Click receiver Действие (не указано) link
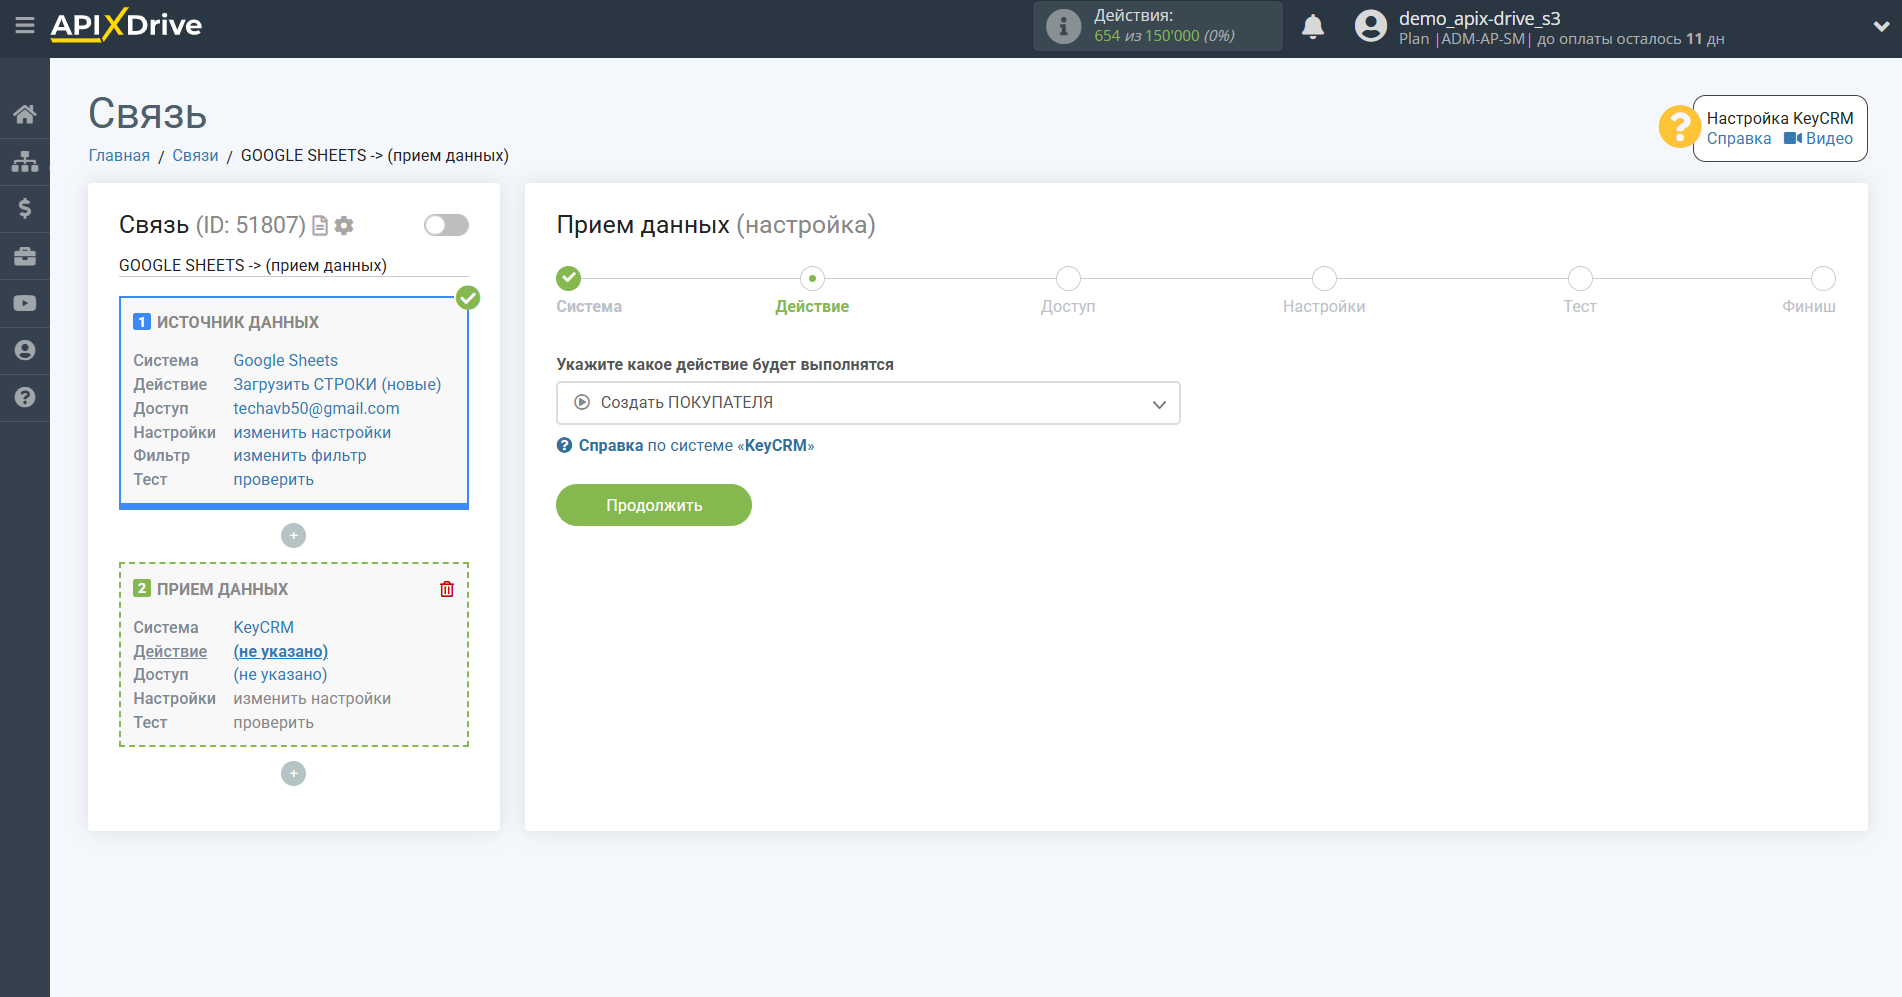Image resolution: width=1902 pixels, height=997 pixels. click(280, 651)
